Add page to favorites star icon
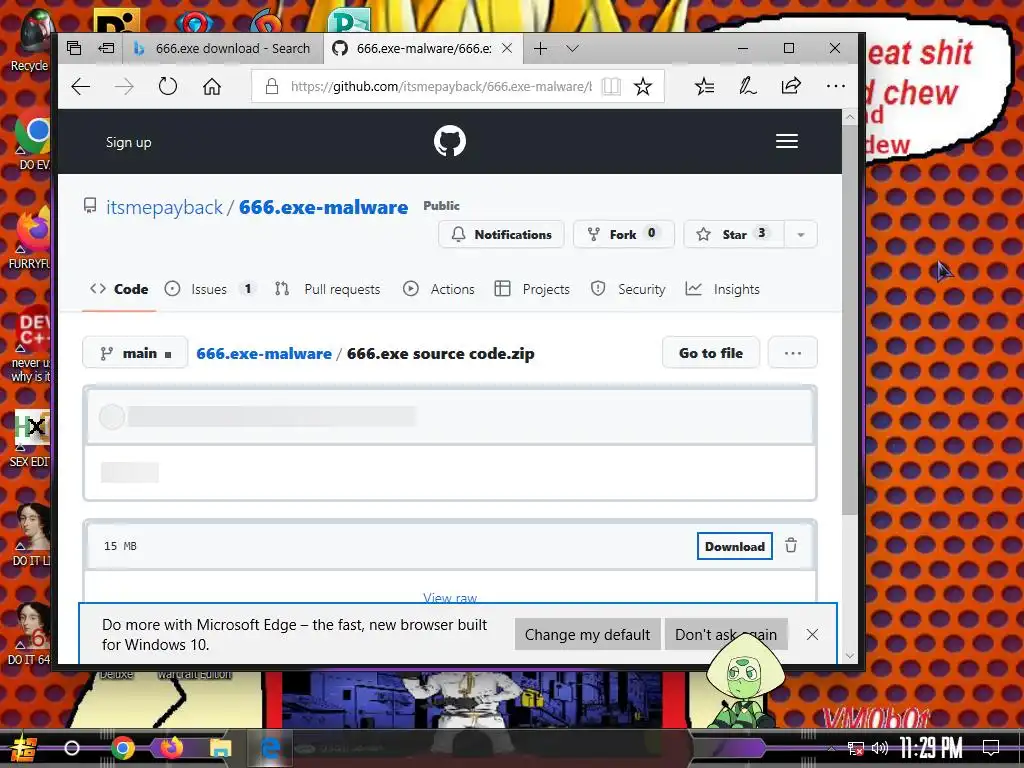The height and width of the screenshot is (768, 1024). coord(643,86)
